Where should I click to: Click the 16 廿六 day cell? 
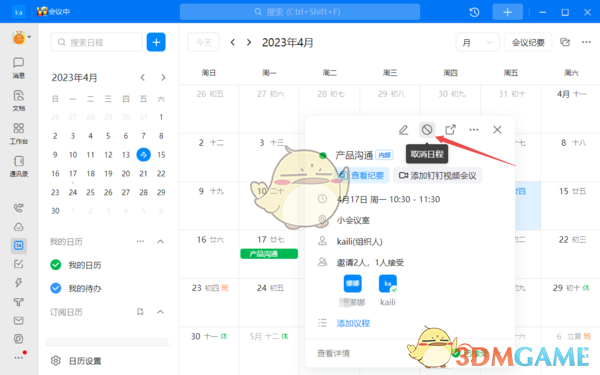coord(209,254)
